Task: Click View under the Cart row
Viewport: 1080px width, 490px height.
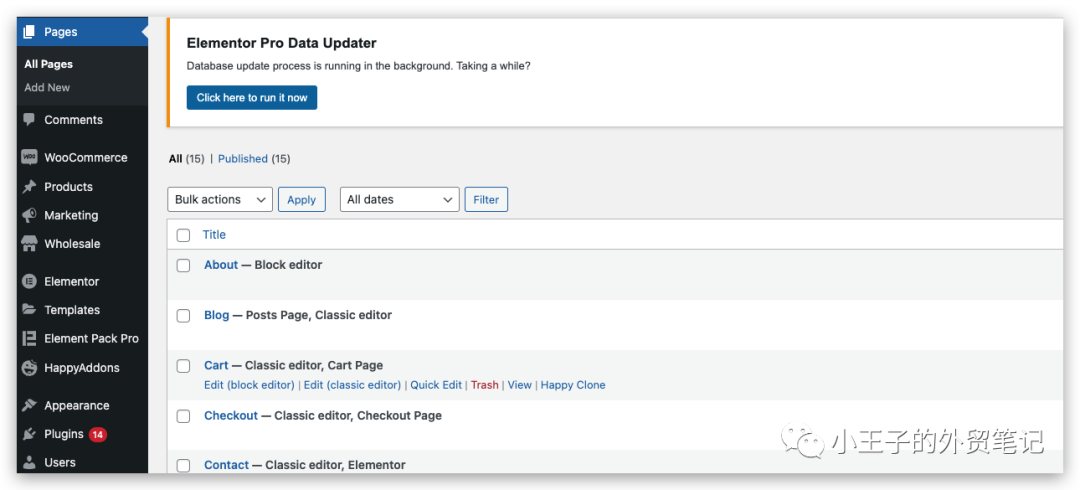Action: pos(519,385)
